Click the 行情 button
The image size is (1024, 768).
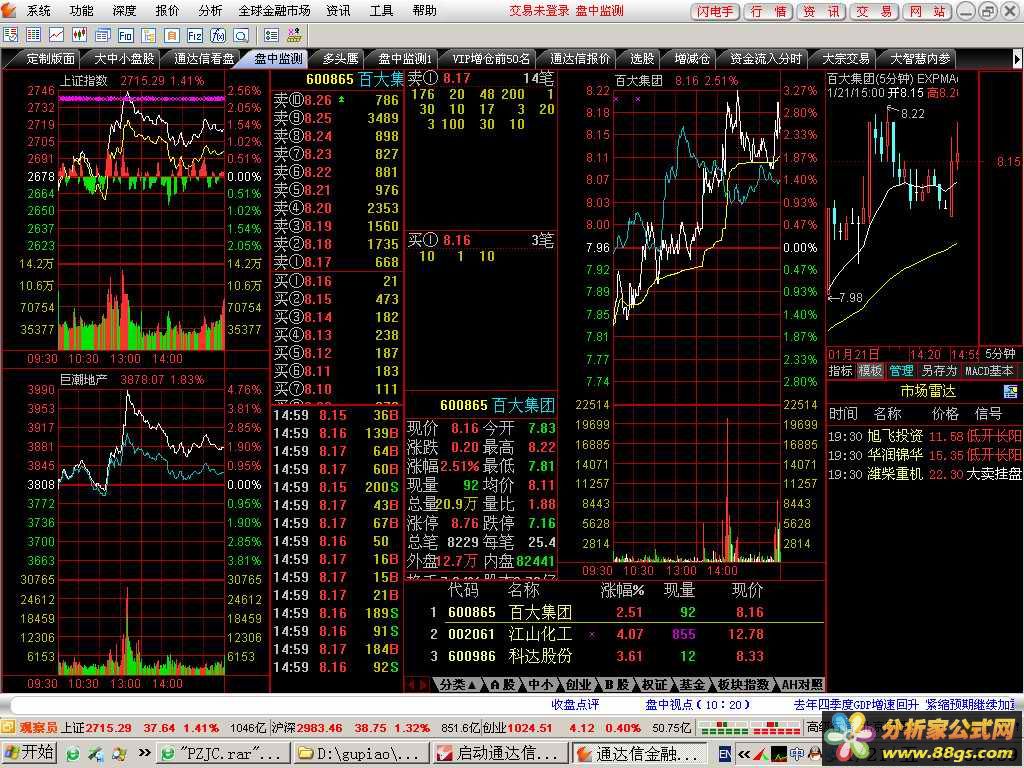point(768,11)
